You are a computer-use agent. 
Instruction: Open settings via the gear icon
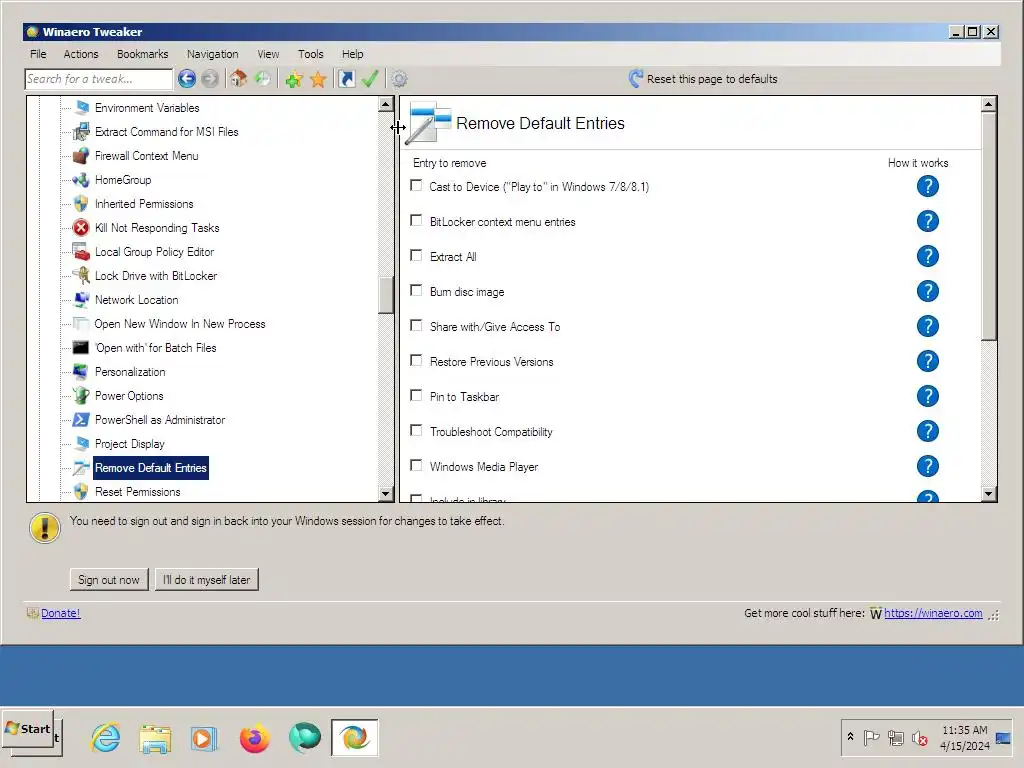399,79
